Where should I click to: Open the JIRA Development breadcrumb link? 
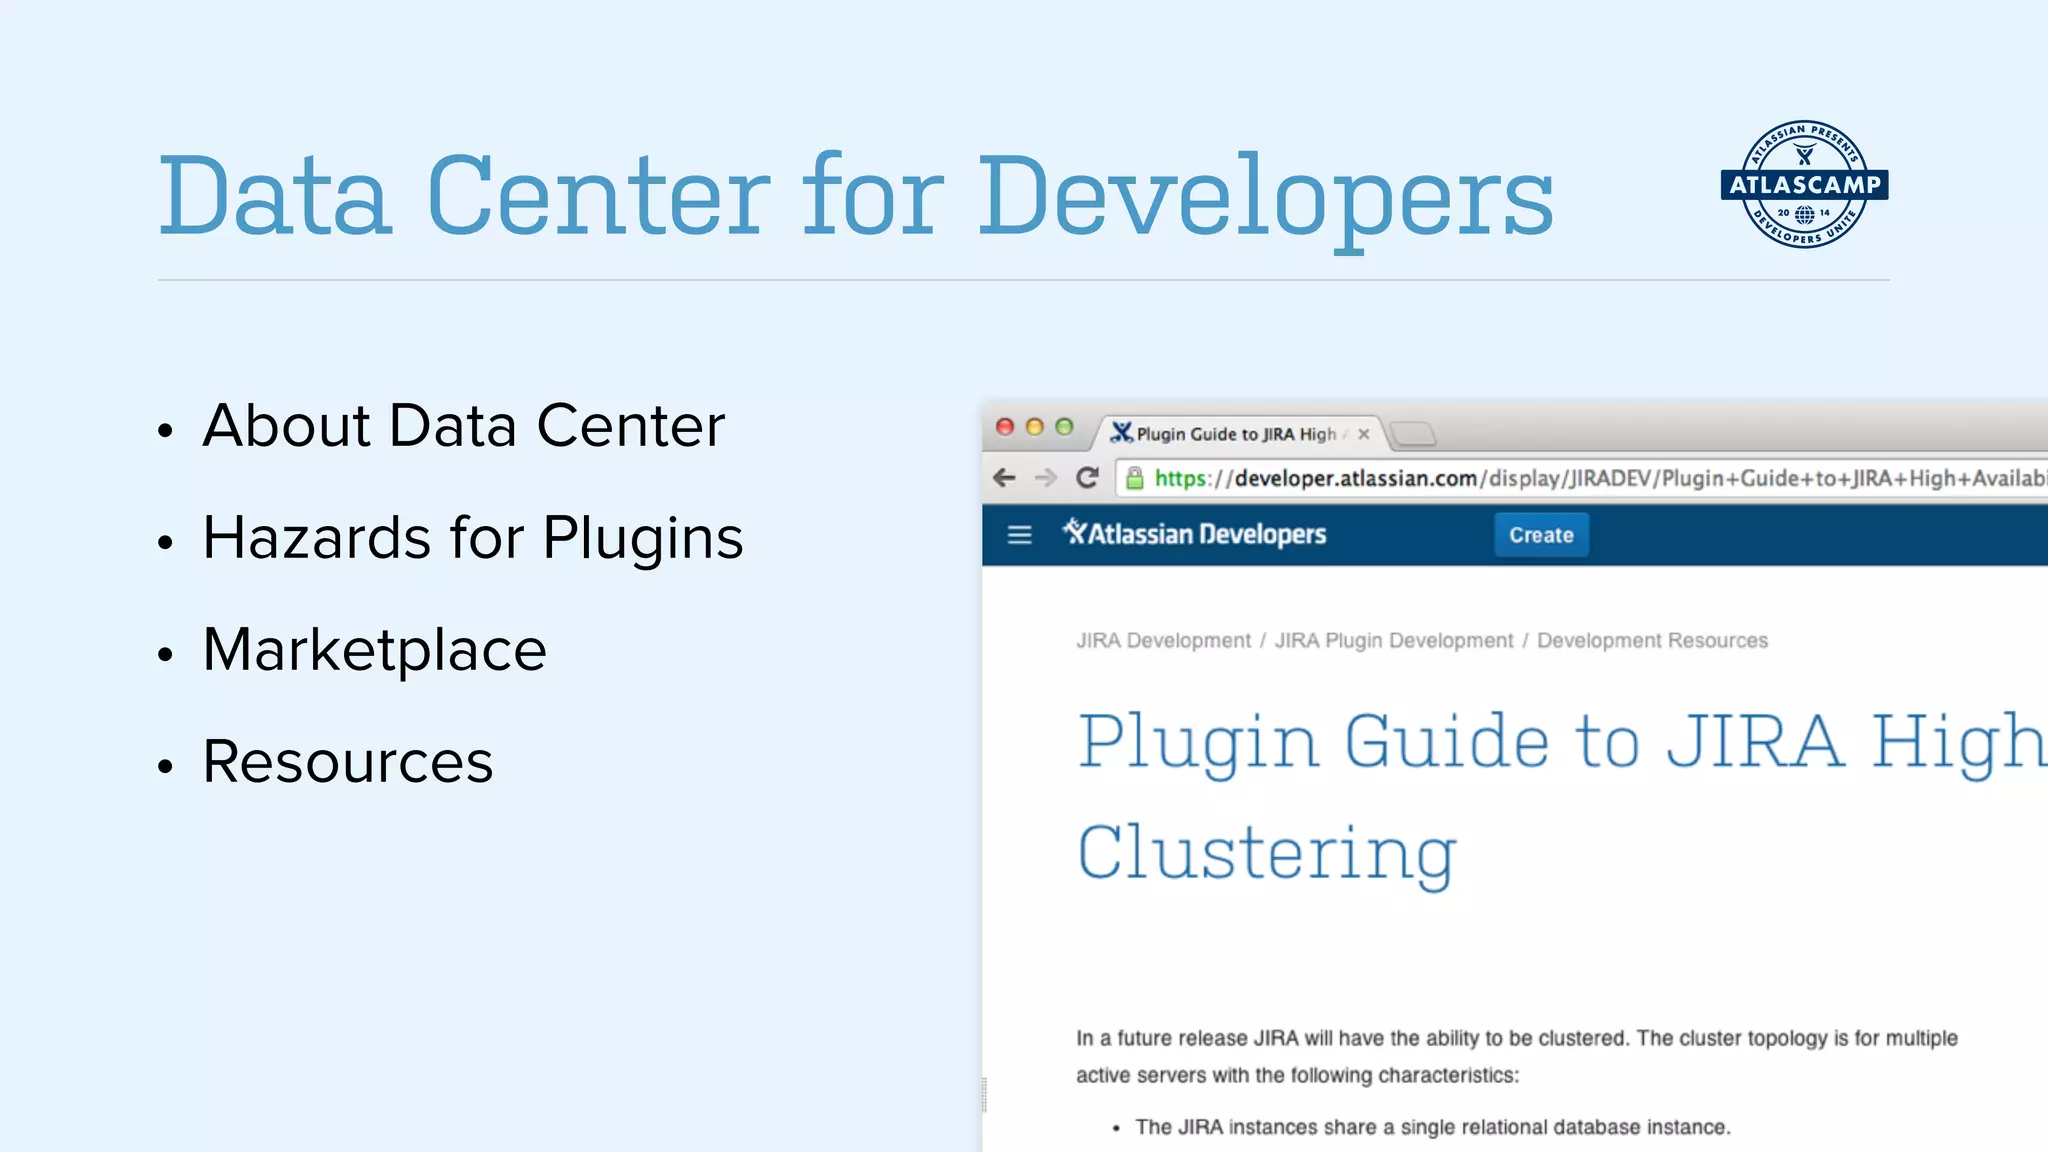point(1163,640)
